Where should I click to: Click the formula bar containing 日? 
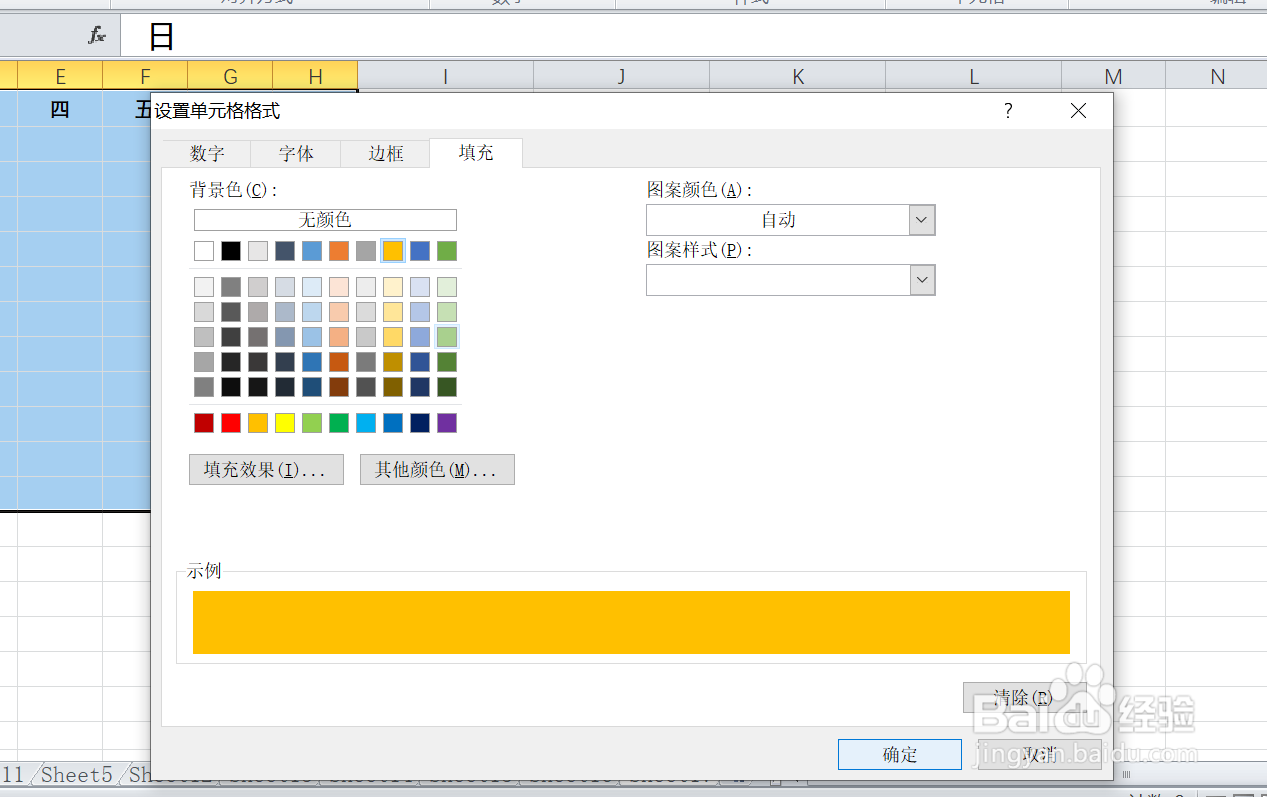pos(693,36)
